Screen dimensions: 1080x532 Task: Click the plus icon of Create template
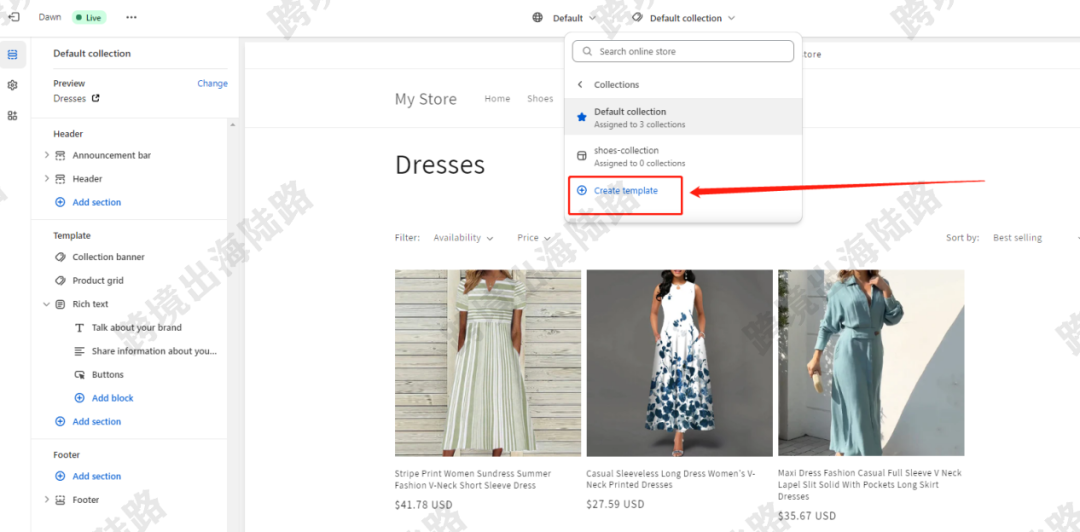pos(581,190)
